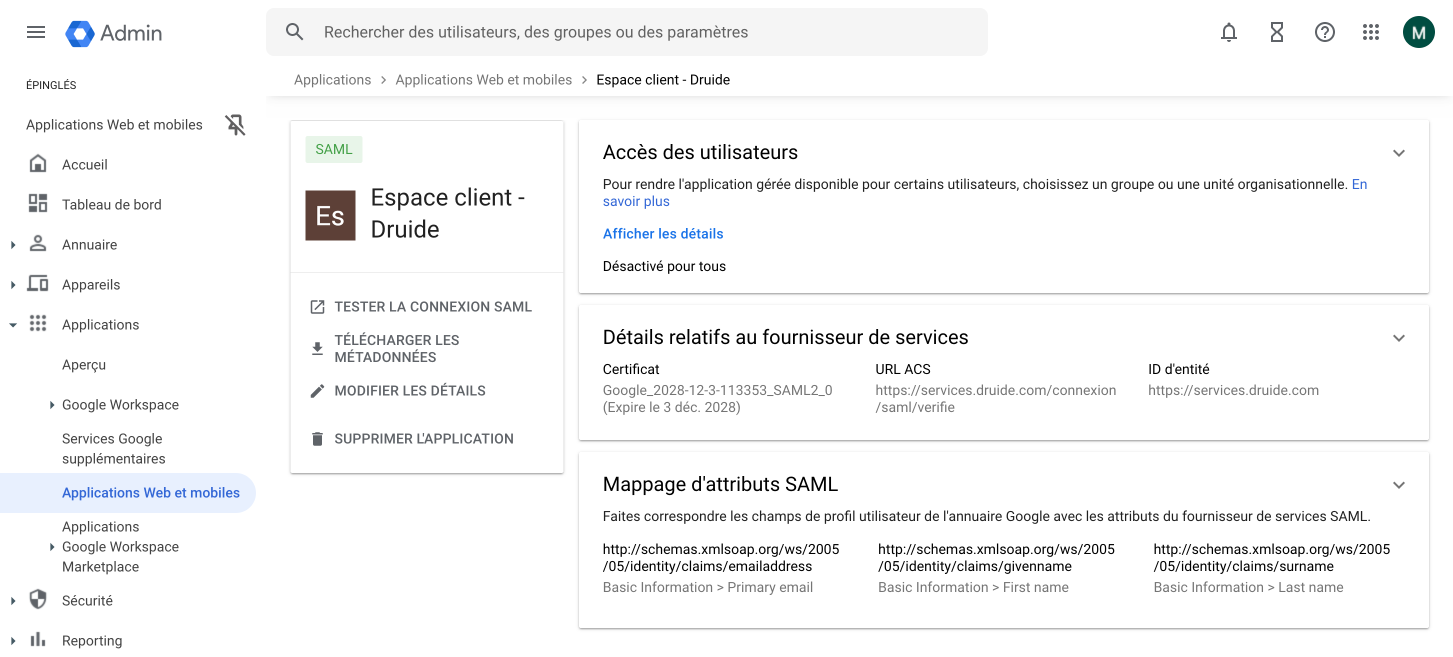The image size is (1453, 657).
Task: Expand Annuaire in the sidebar
Action: click(13, 245)
